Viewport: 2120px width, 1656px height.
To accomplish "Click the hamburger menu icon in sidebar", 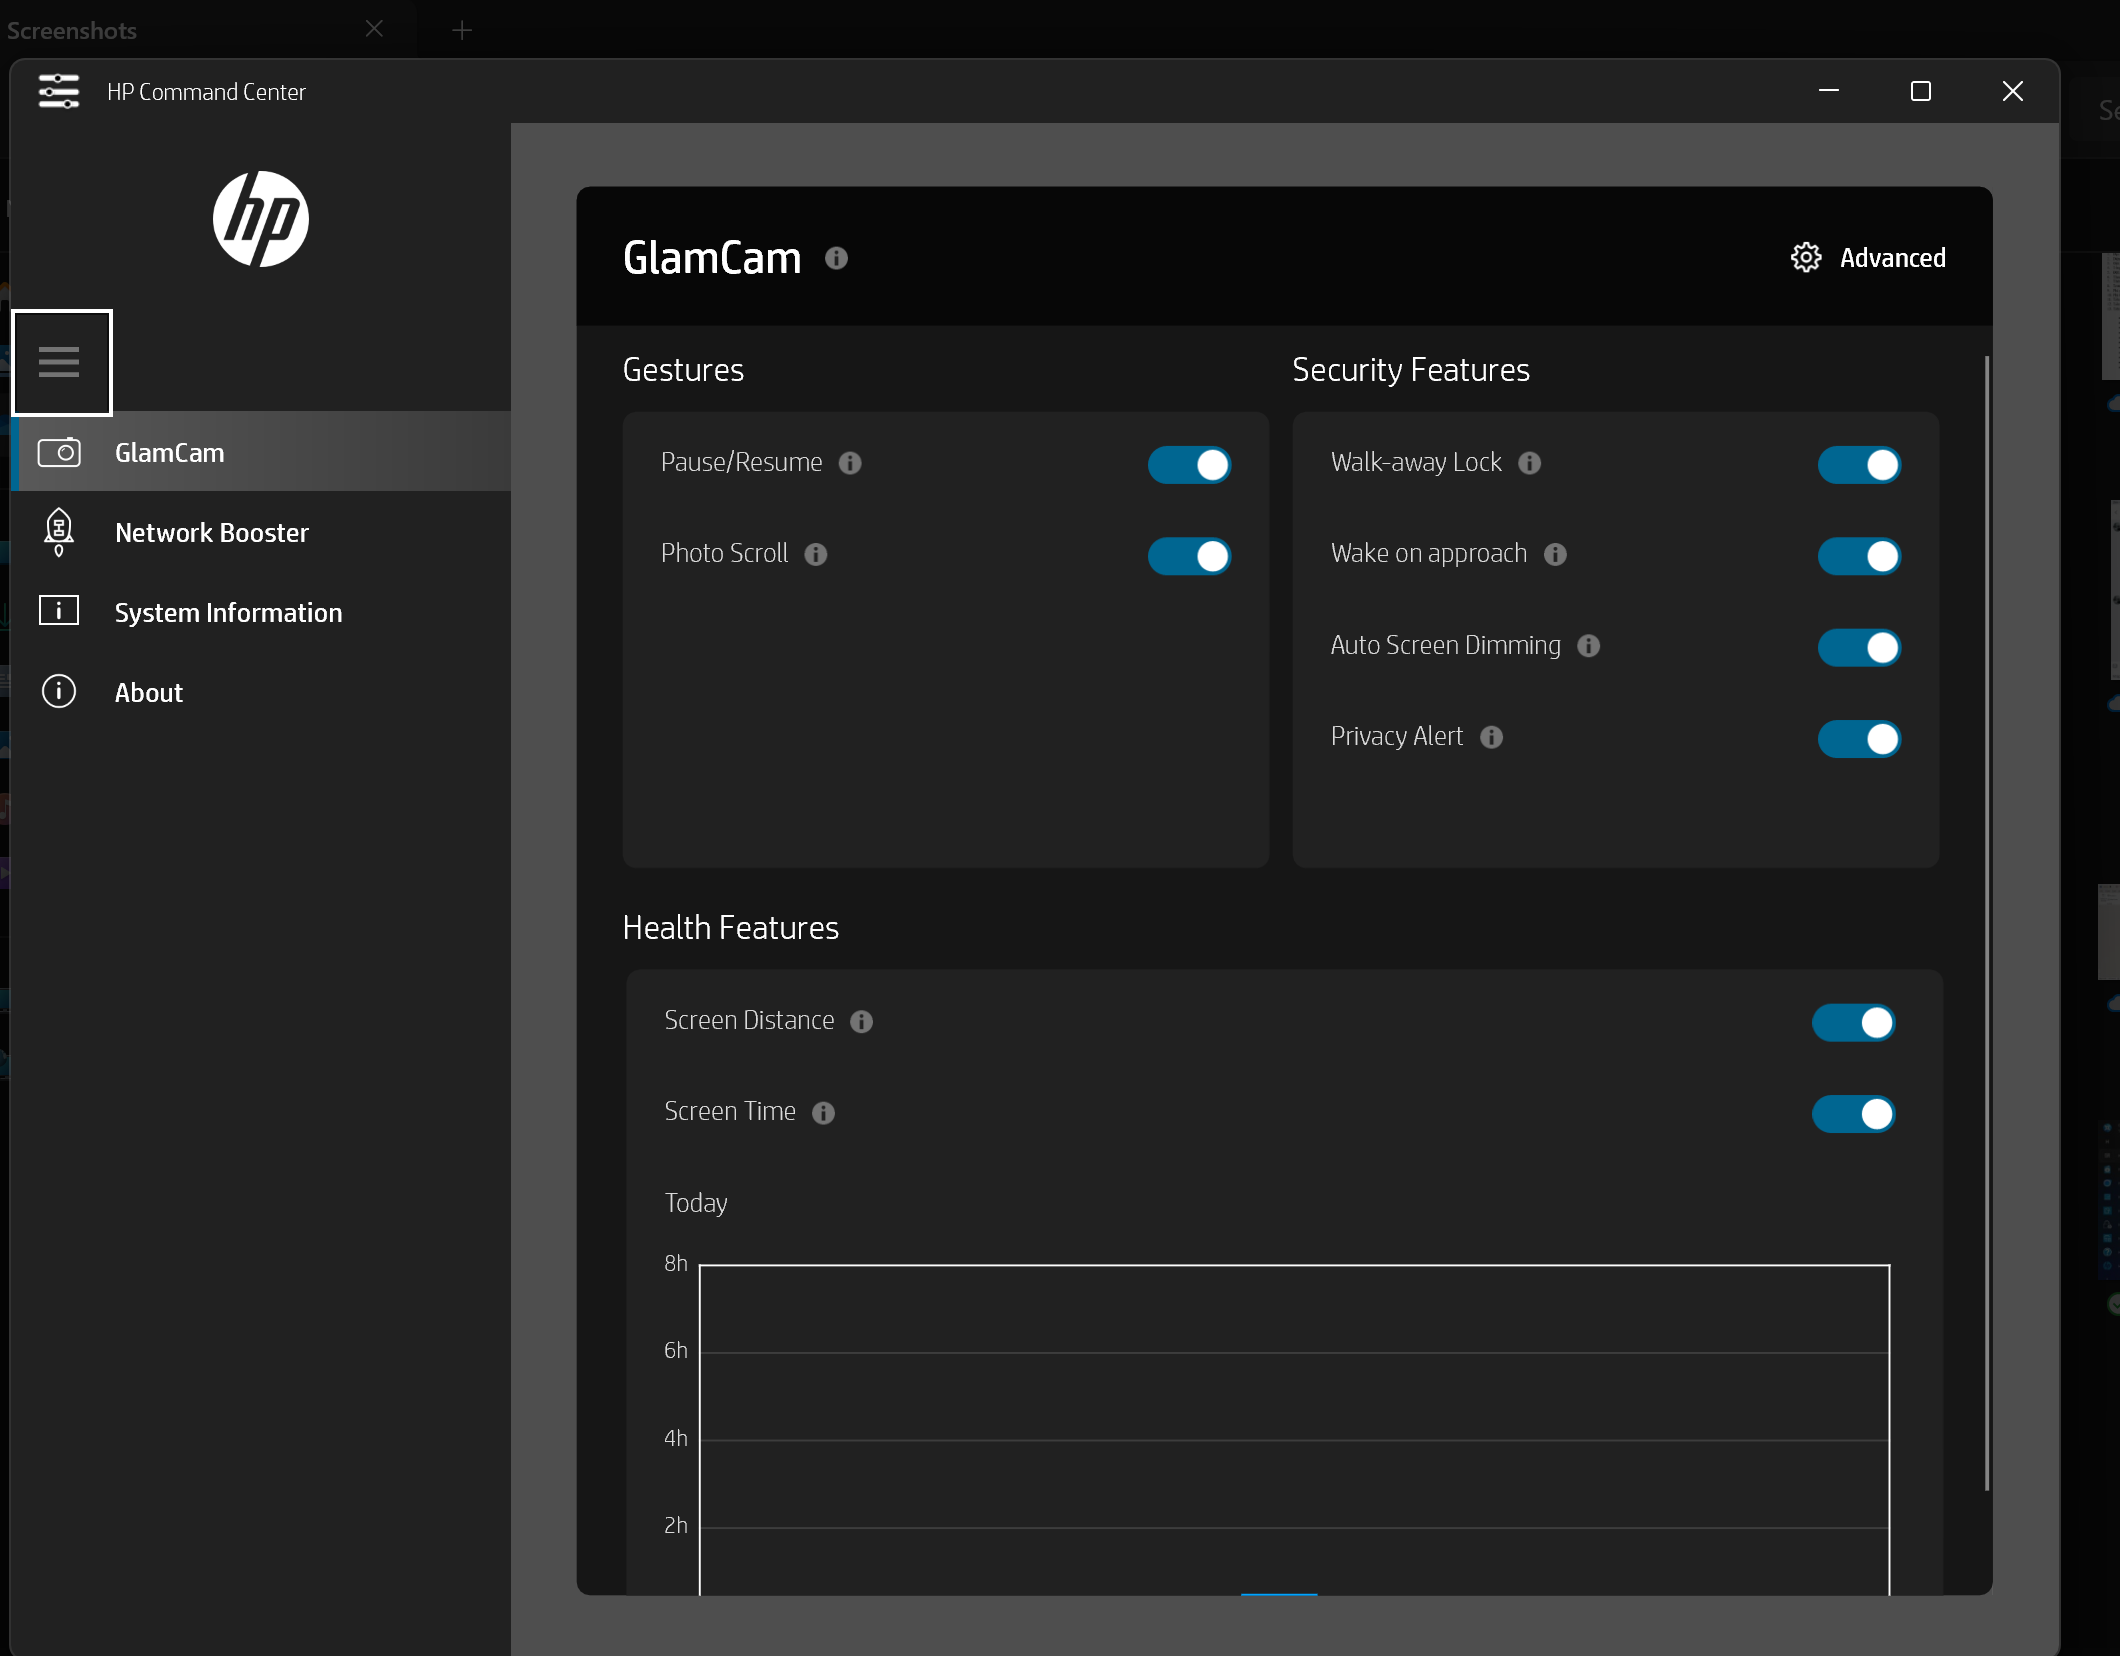I will [x=60, y=362].
